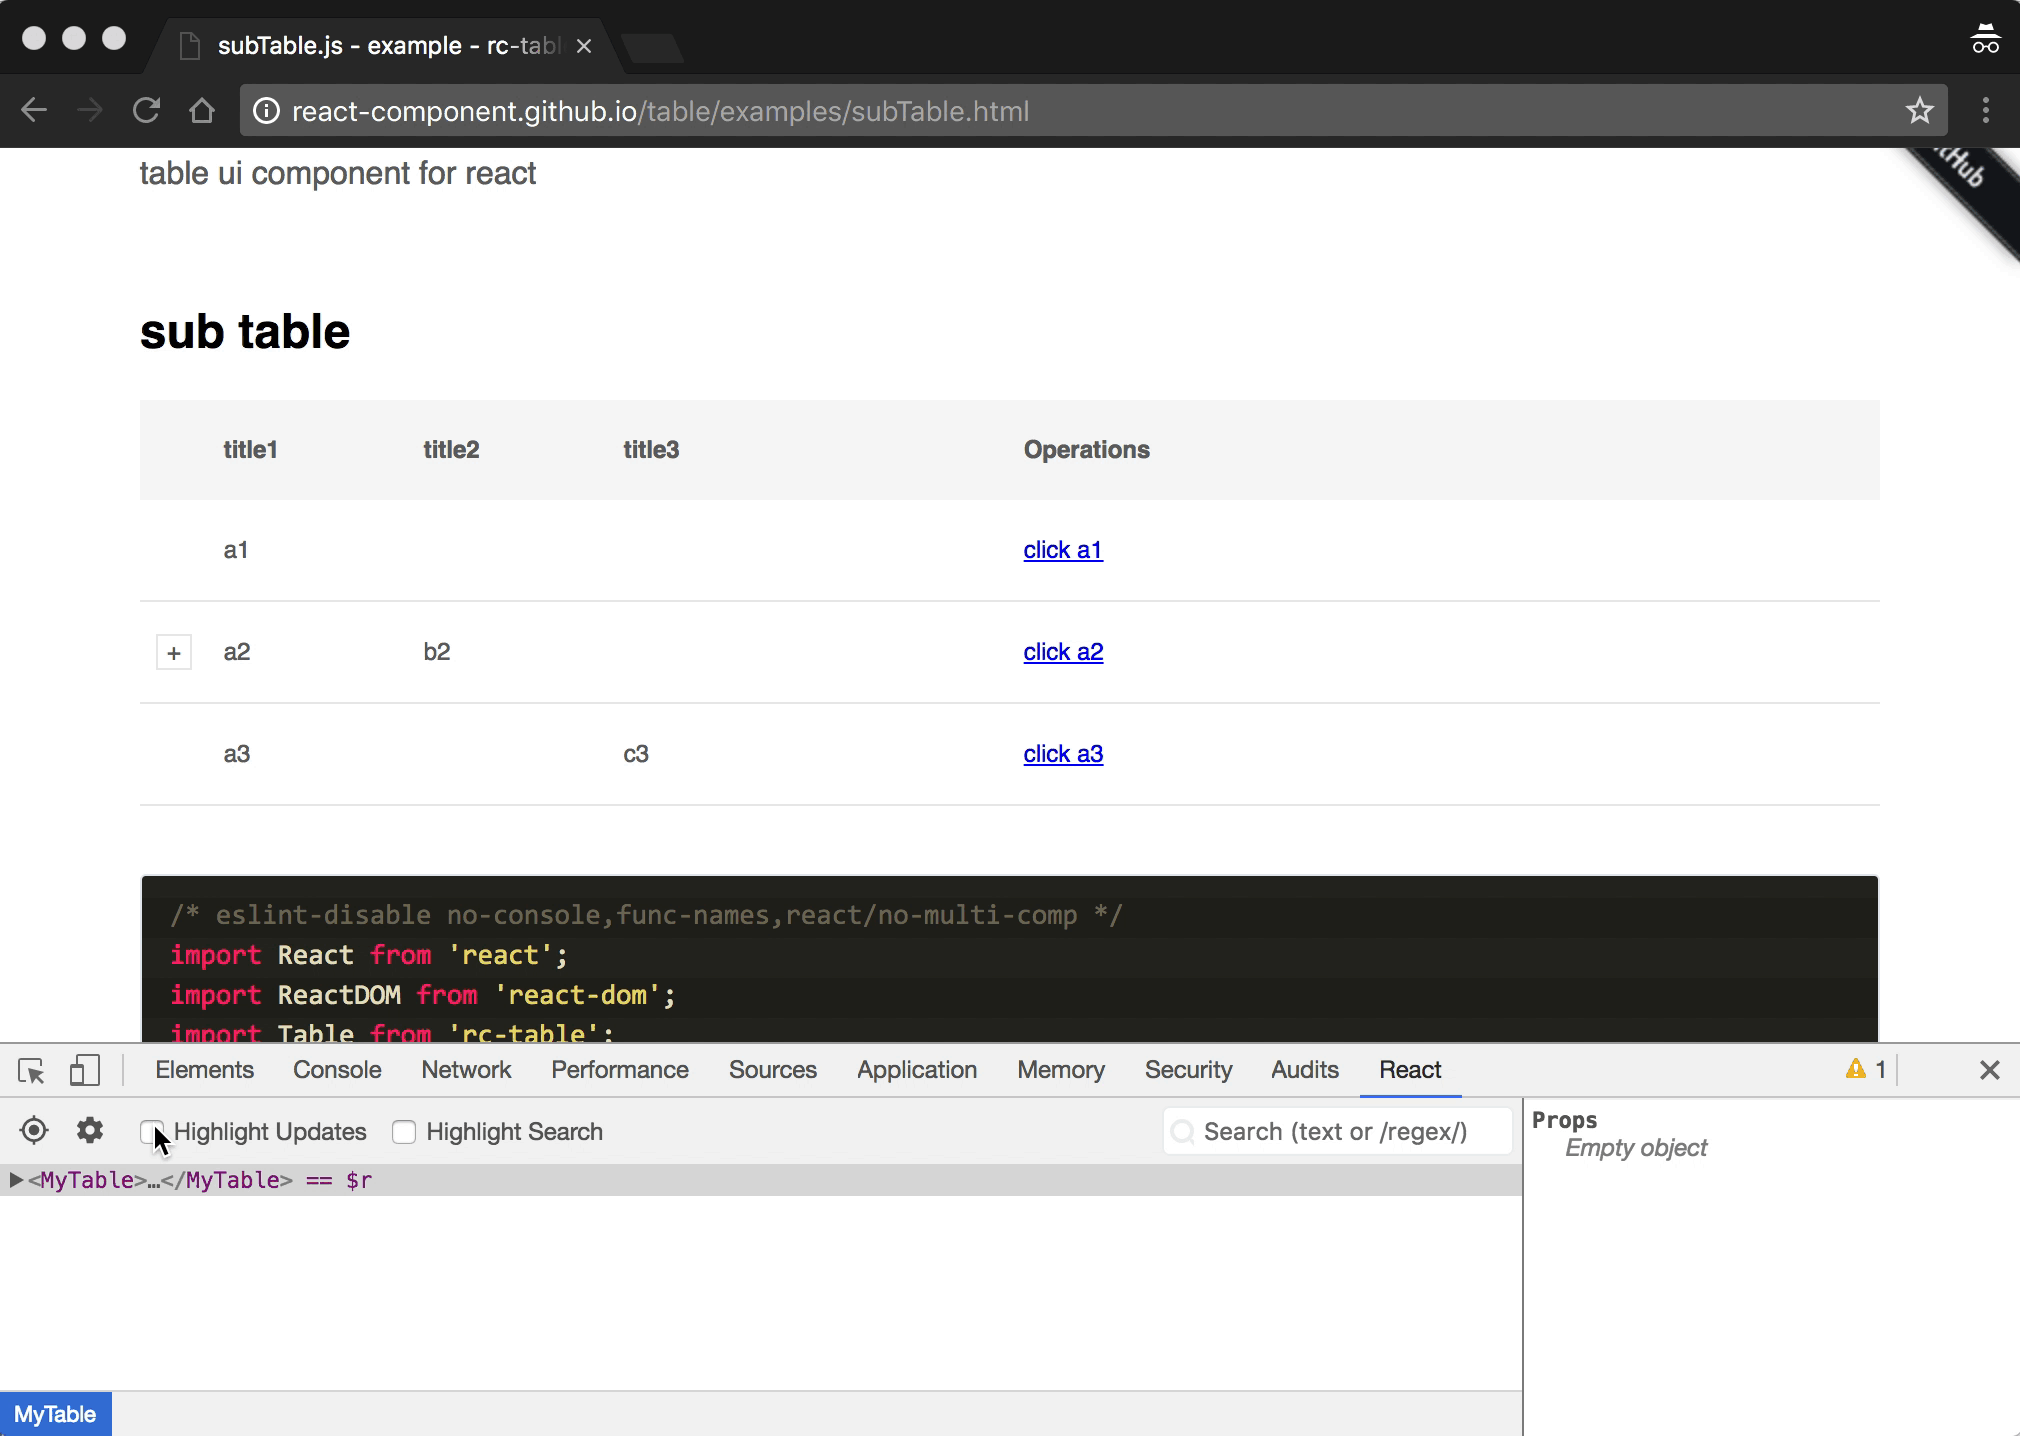The width and height of the screenshot is (2020, 1436).
Task: Click the 'click a1' link
Action: [1063, 550]
